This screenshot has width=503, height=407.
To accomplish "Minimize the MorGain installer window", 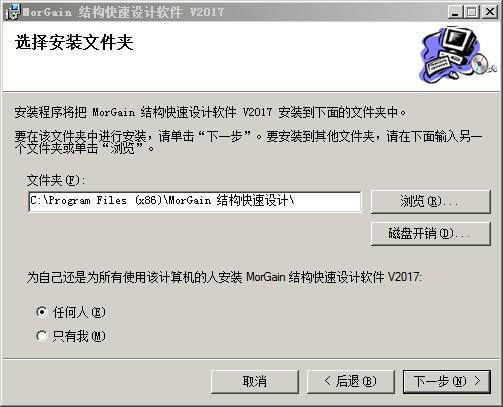I will (455, 12).
